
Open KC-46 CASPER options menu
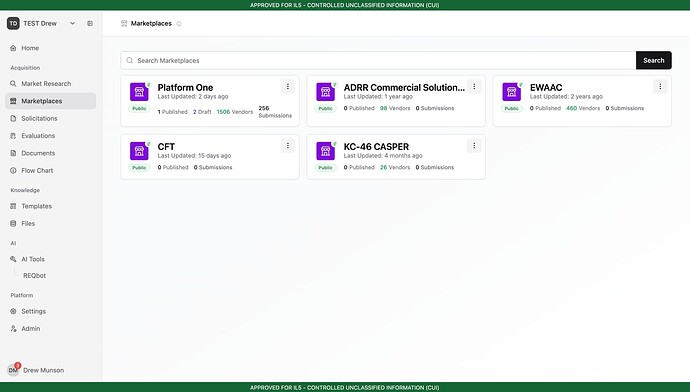[x=474, y=146]
